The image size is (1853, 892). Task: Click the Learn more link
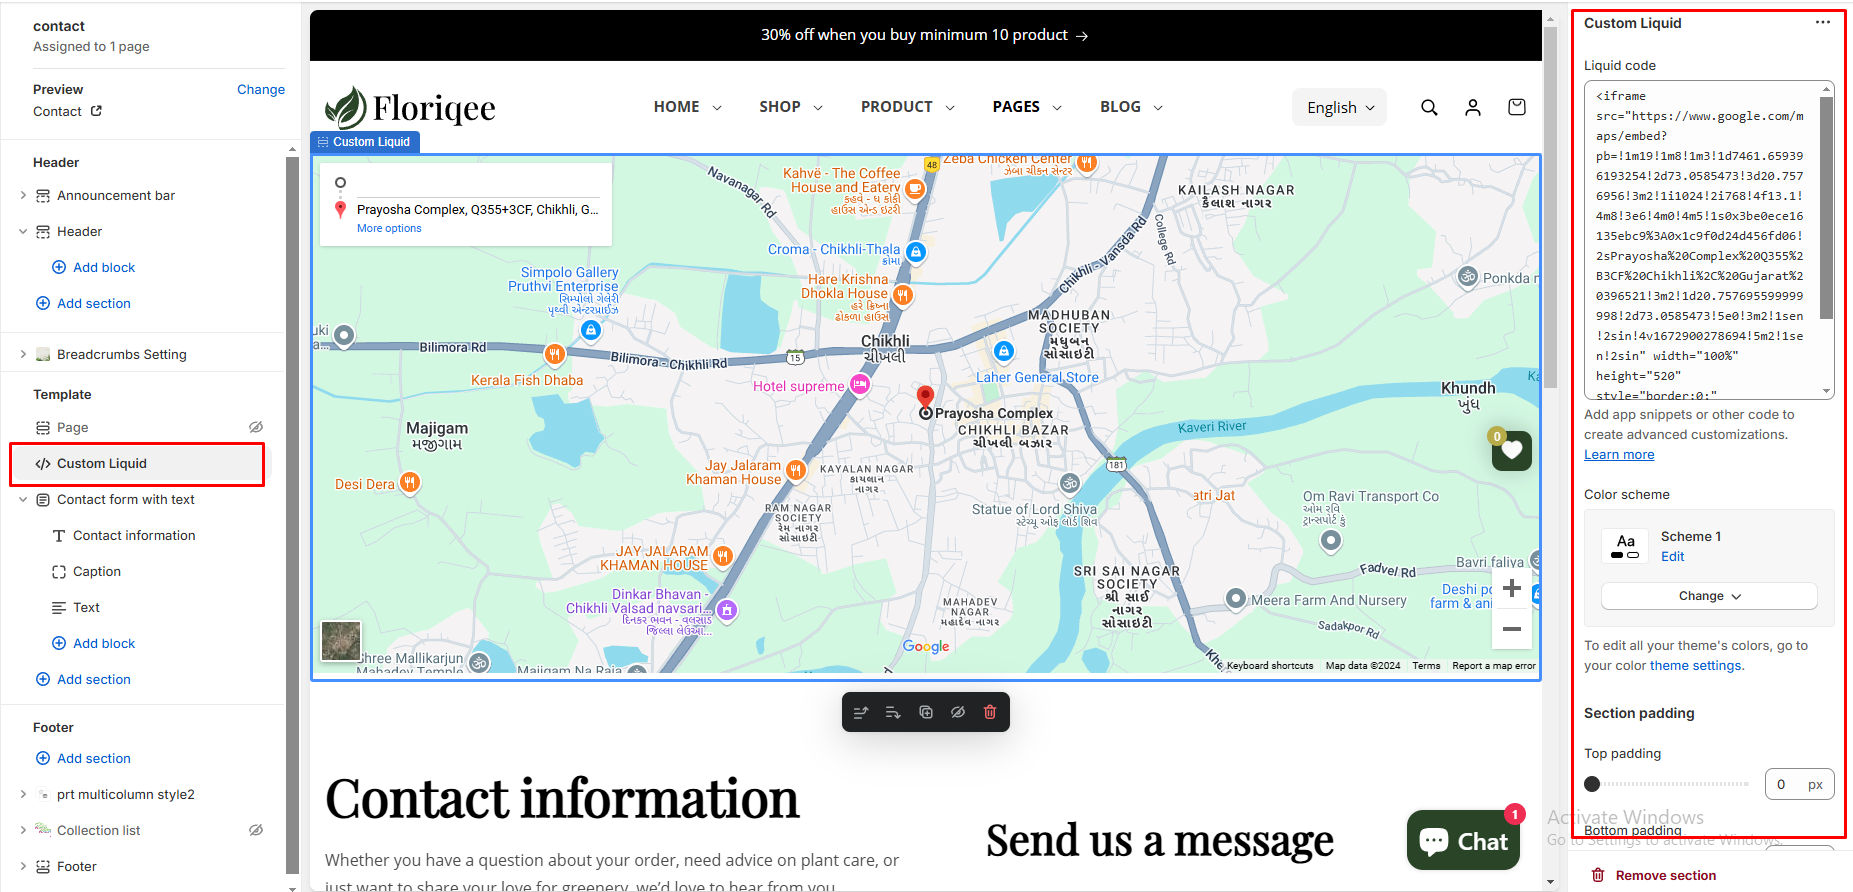pyautogui.click(x=1619, y=455)
